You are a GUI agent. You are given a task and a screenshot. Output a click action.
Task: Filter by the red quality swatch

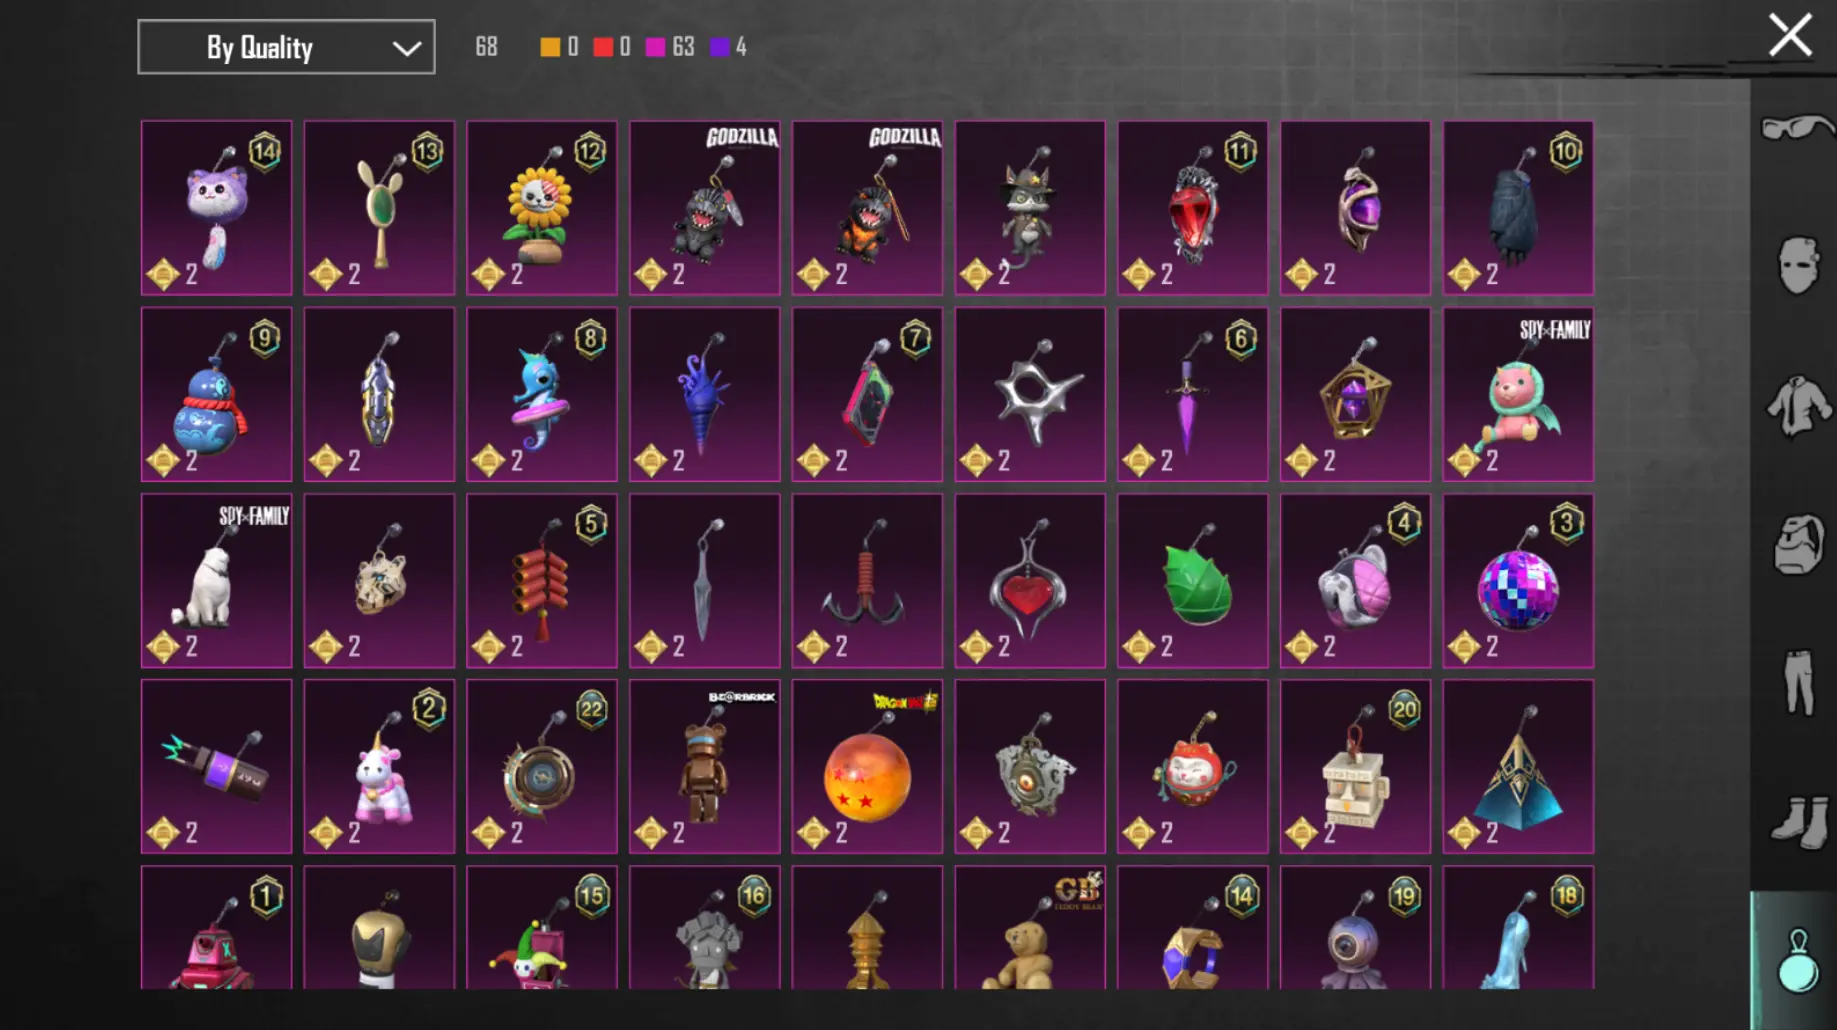pyautogui.click(x=603, y=47)
